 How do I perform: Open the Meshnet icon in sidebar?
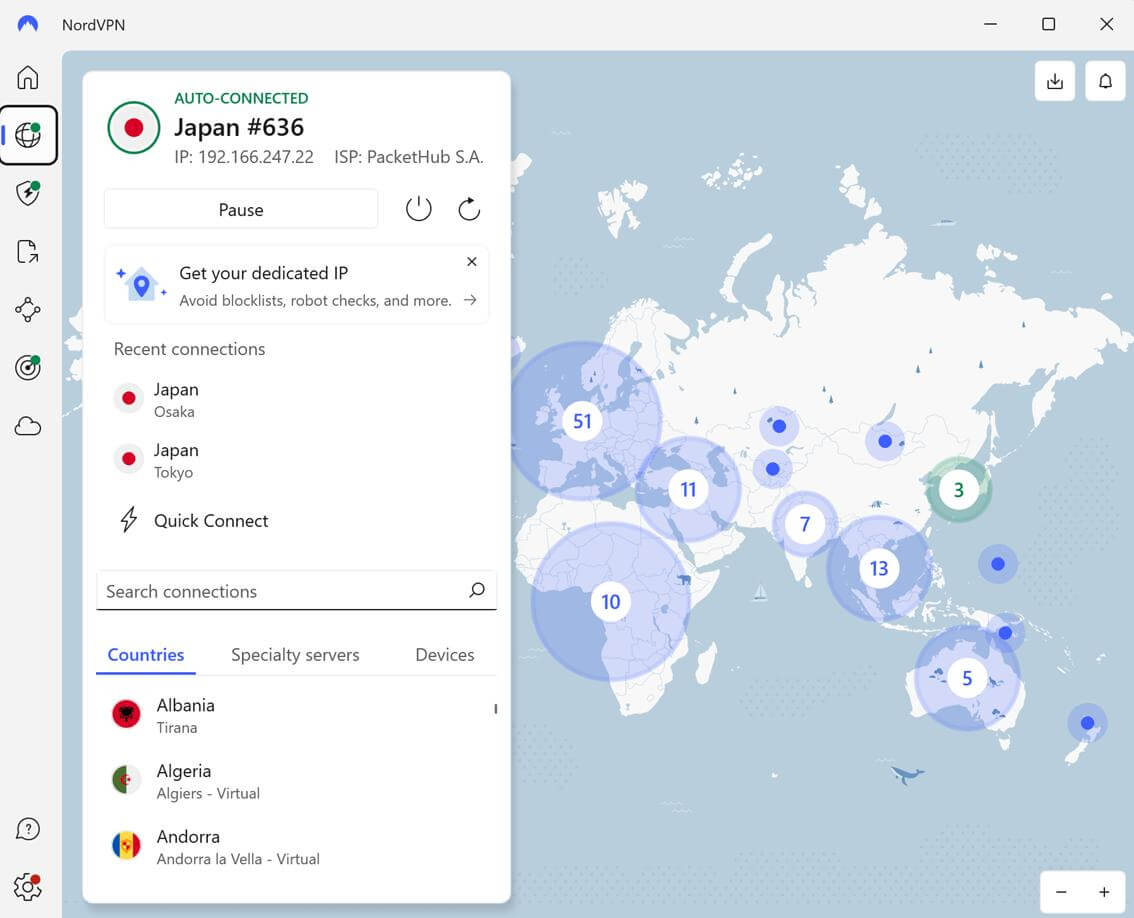pos(27,310)
